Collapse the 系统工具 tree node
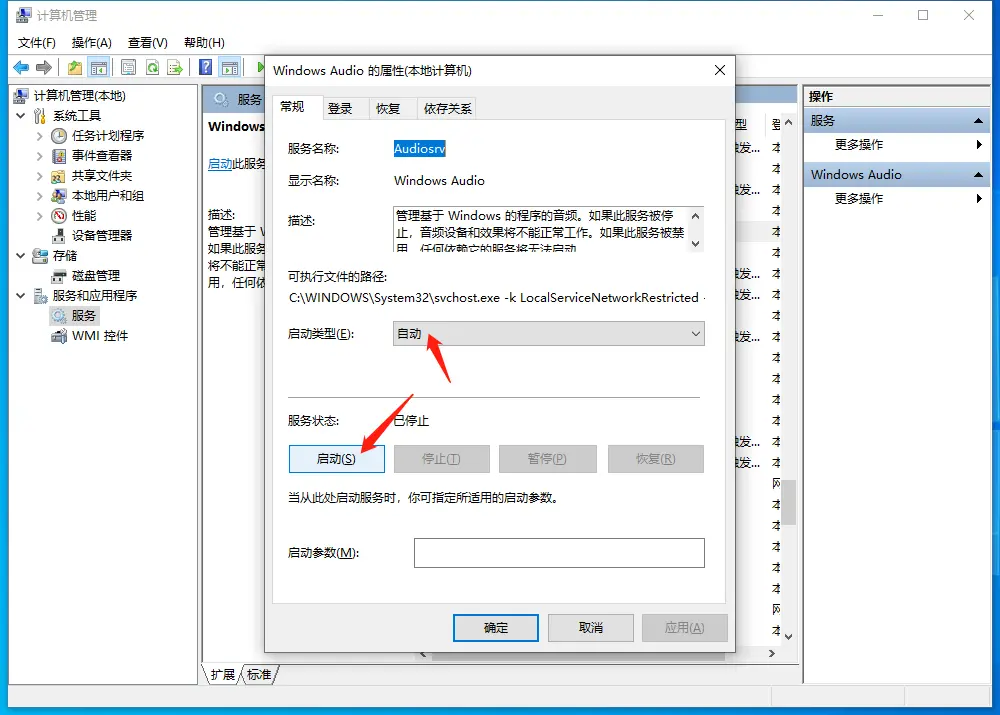The image size is (1000, 715). pos(20,115)
